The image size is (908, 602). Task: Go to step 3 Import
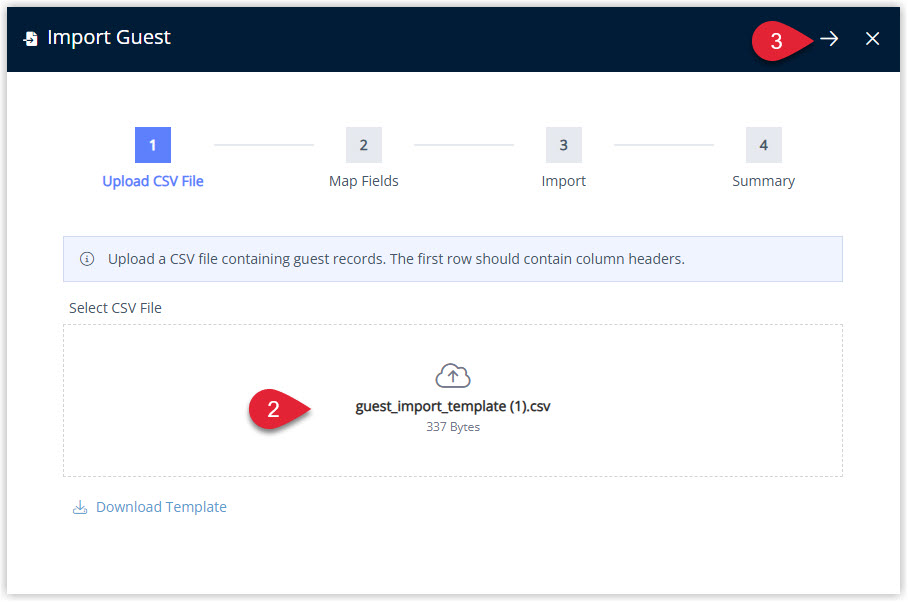pyautogui.click(x=563, y=145)
